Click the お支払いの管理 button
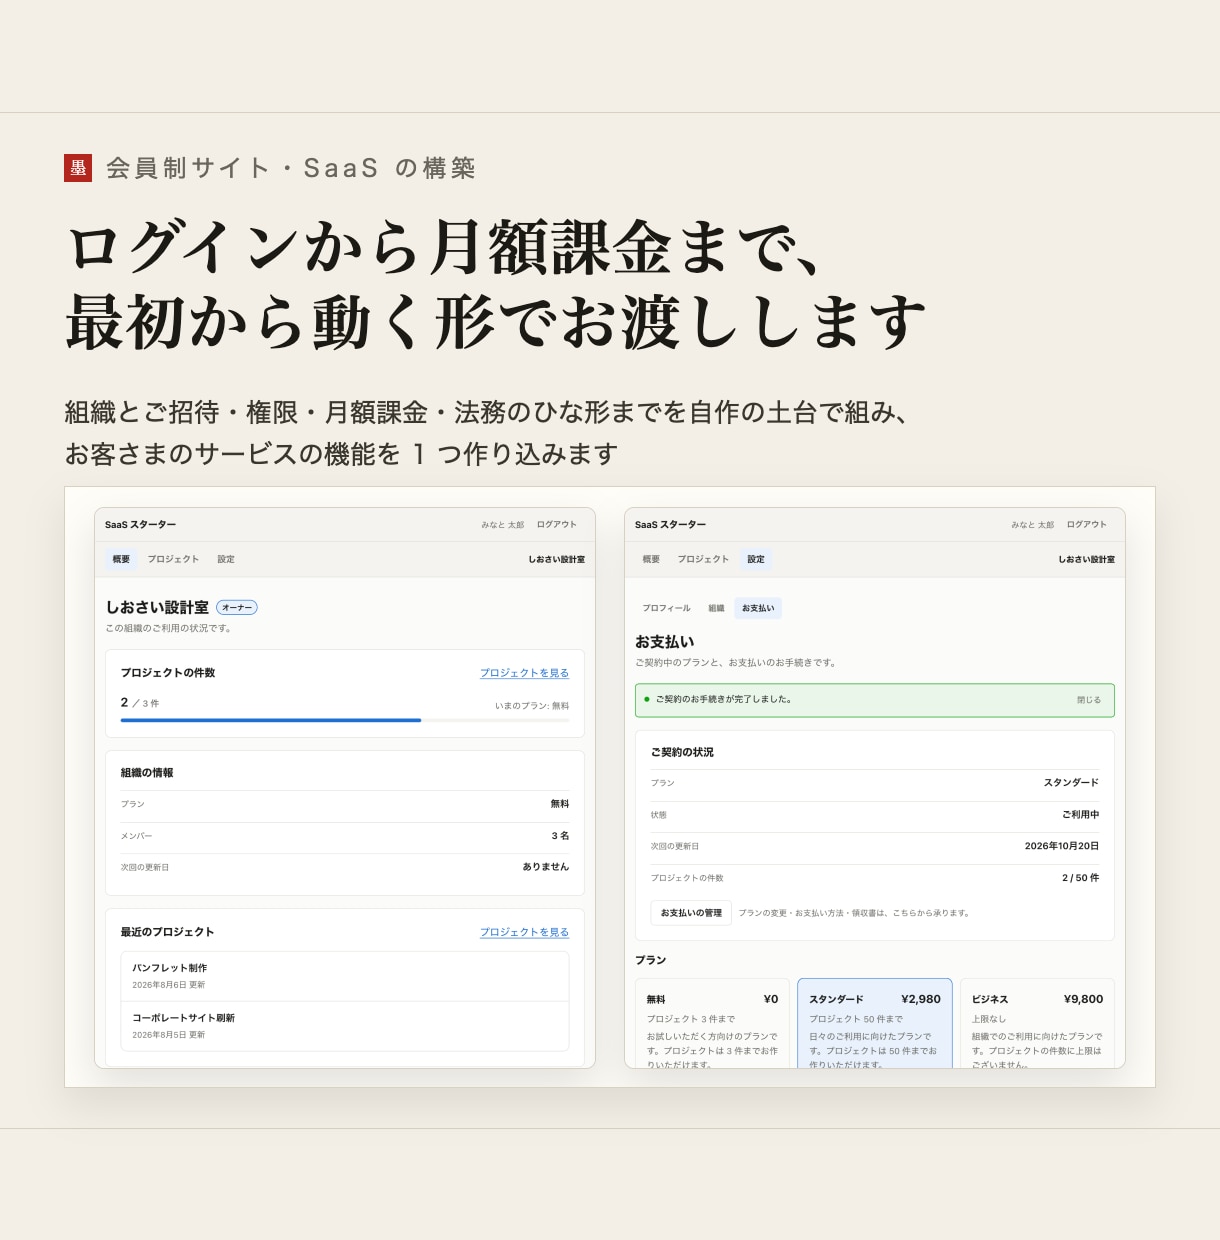The width and height of the screenshot is (1220, 1240). [691, 913]
